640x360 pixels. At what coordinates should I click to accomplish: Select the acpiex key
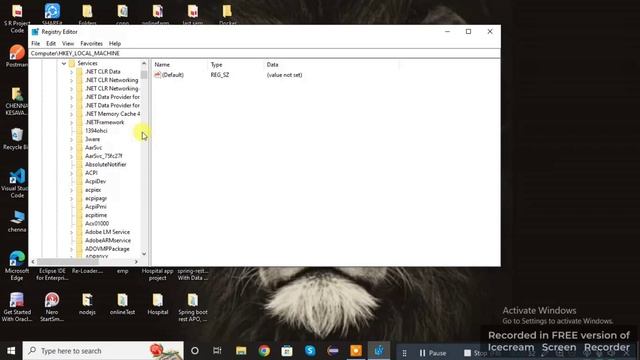[93, 190]
